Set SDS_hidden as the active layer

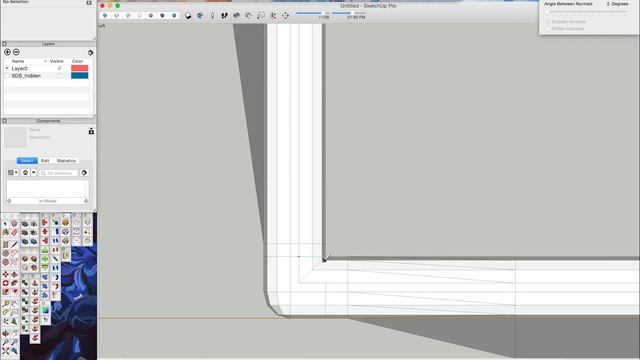7,76
